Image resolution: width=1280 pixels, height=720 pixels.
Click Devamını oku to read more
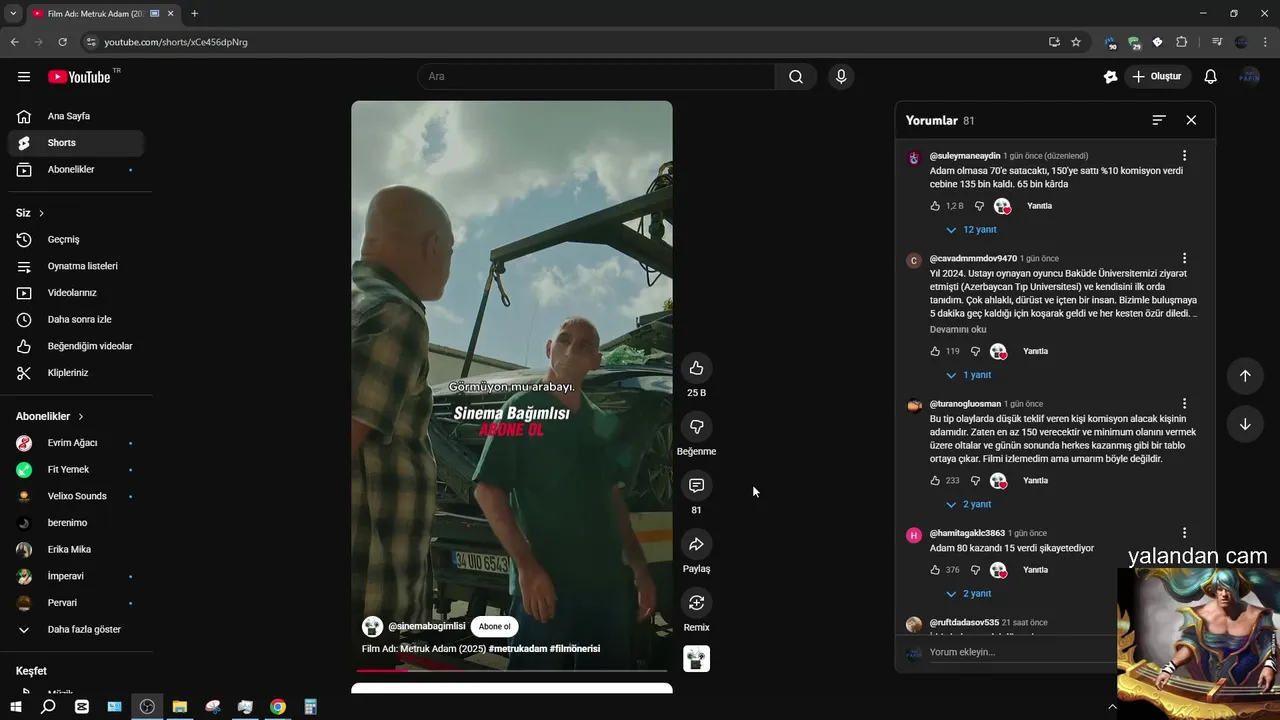pos(958,329)
